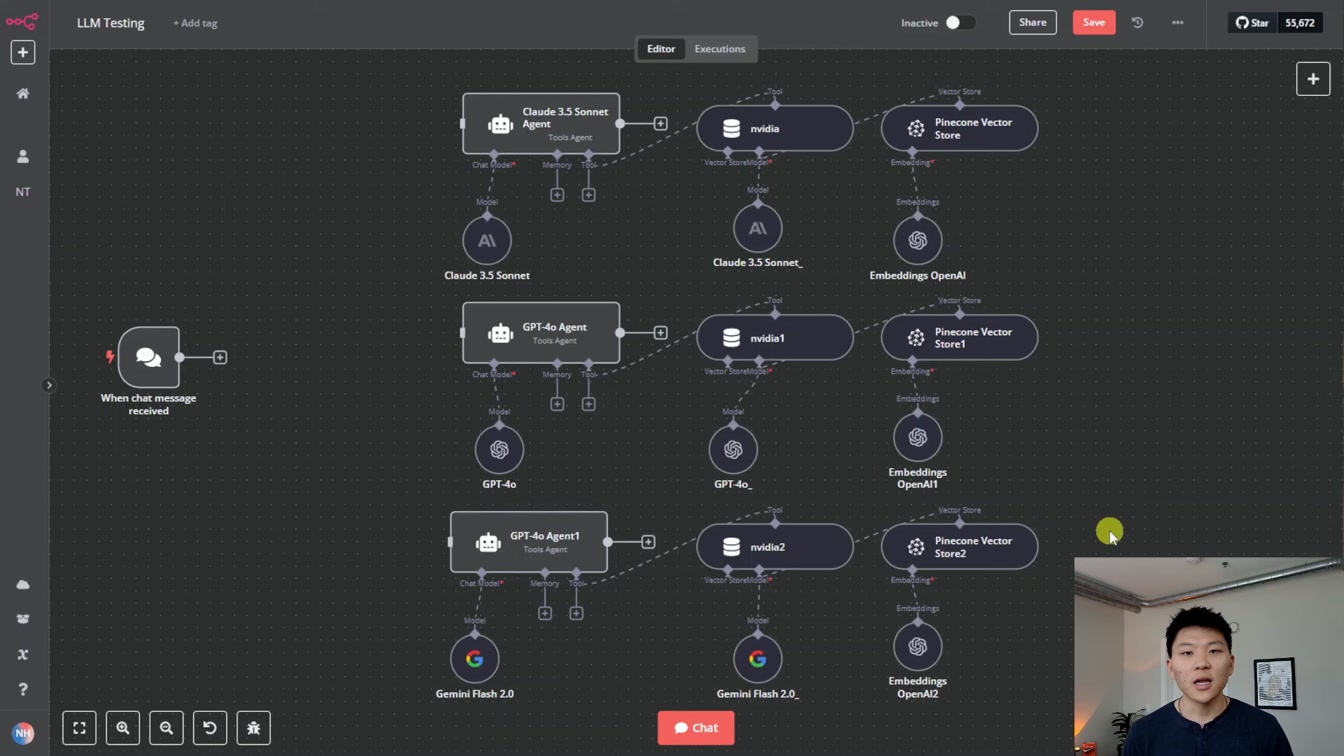Select the nvidia tool node
Screen dimensions: 1344x756
[775, 128]
